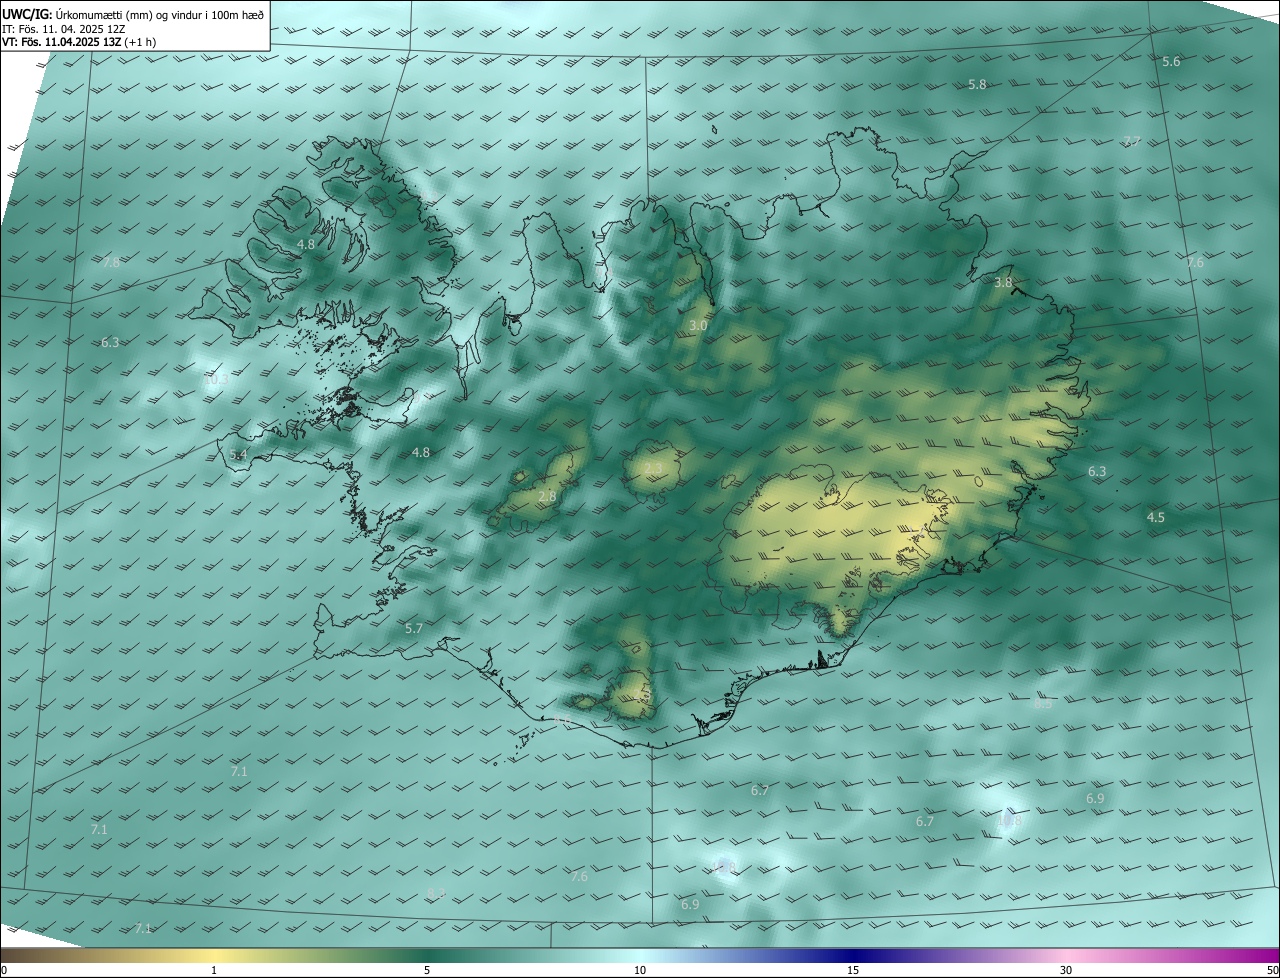Click the value label 7.8 on the map
This screenshot has width=1280, height=978.
110,263
